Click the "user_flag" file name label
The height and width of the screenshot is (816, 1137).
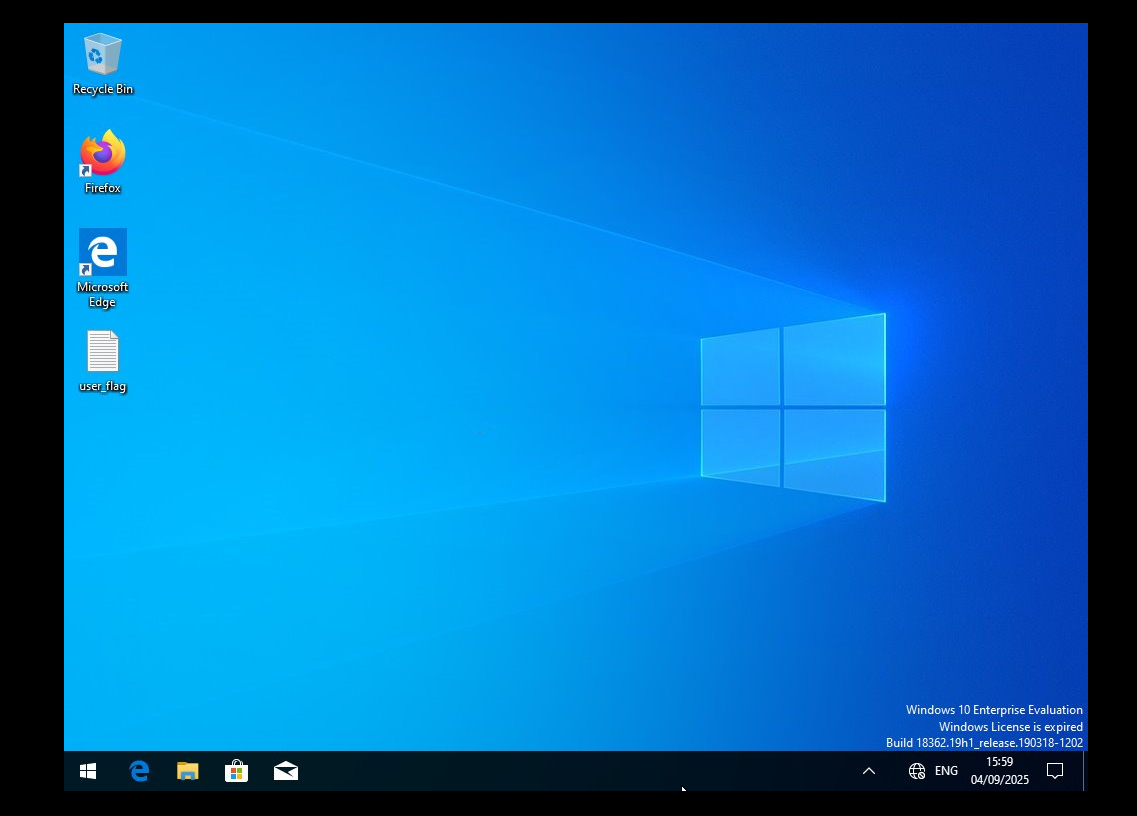(x=102, y=387)
